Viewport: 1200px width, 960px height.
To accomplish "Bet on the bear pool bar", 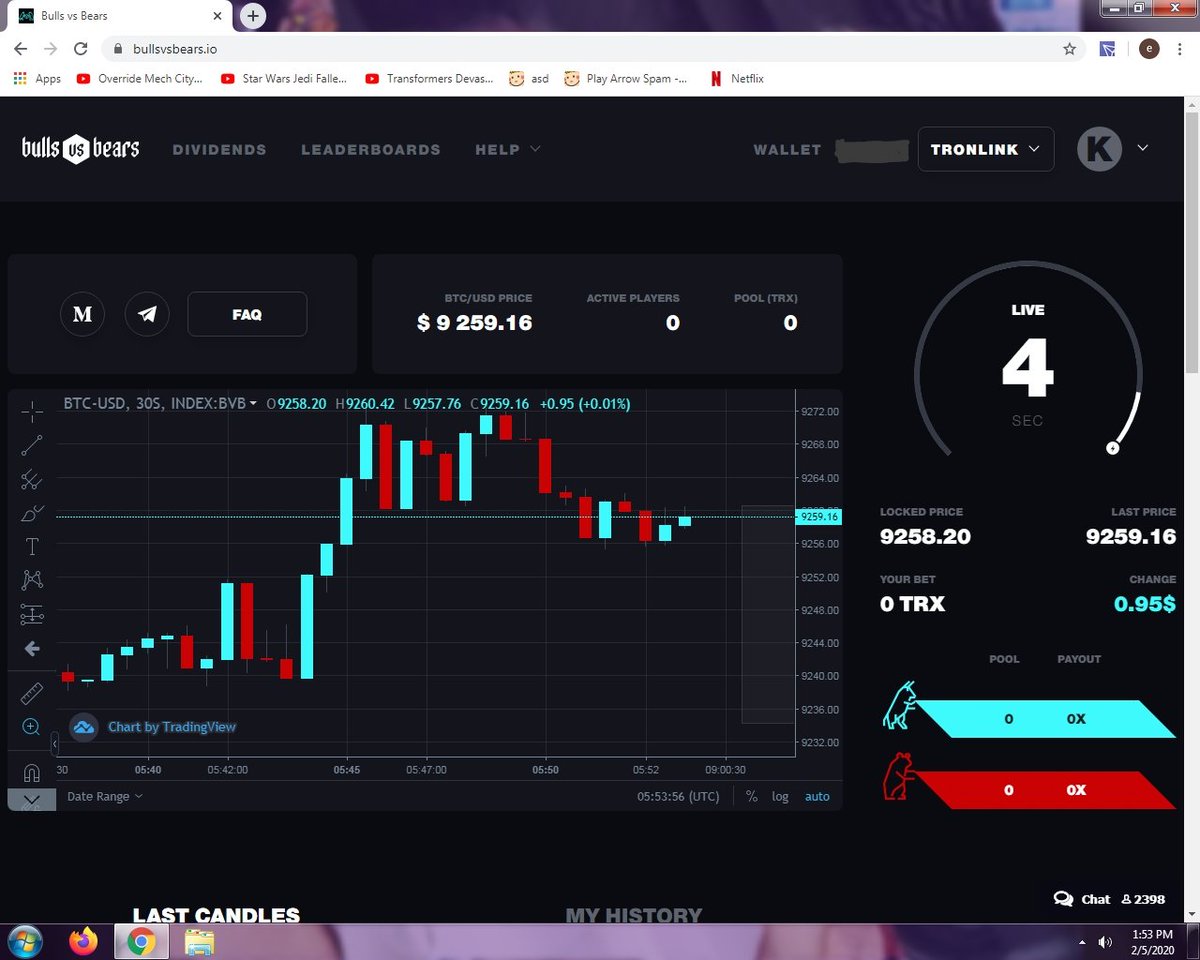I will 1045,790.
